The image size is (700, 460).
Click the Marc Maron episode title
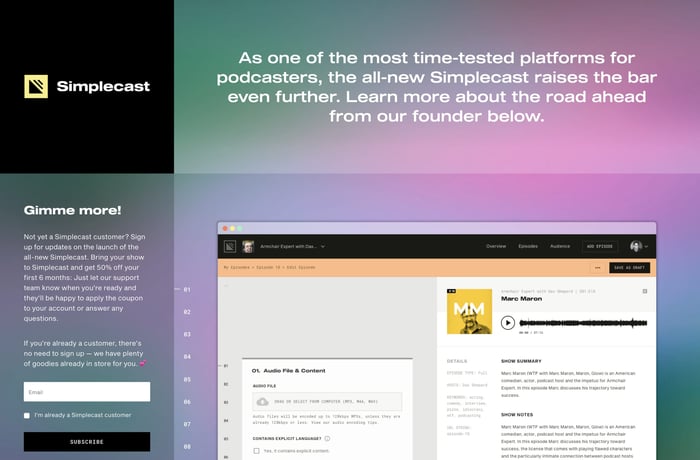(521, 299)
